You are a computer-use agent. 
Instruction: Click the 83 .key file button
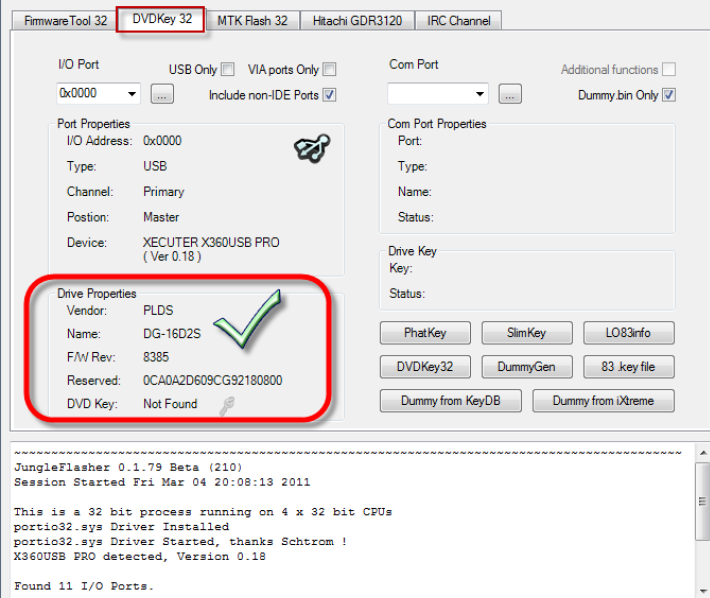tap(628, 367)
